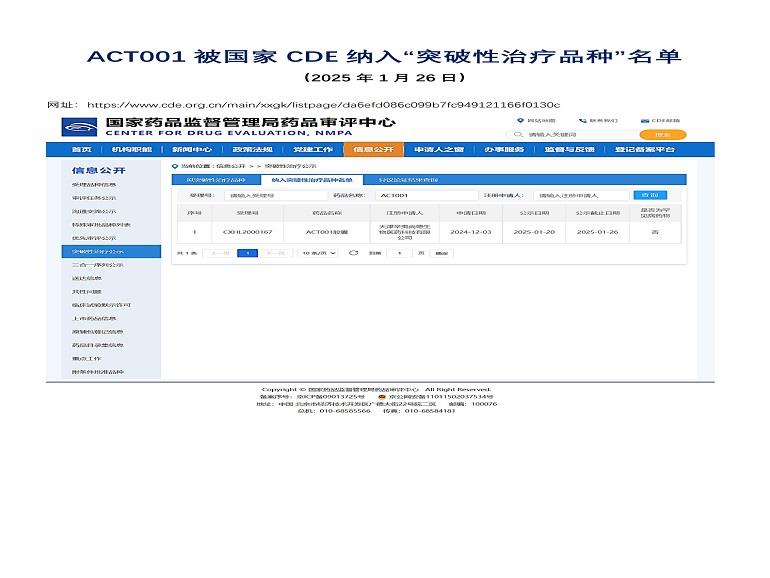
Task: Click the drug name cell ACT001胶囊
Action: pos(327,232)
